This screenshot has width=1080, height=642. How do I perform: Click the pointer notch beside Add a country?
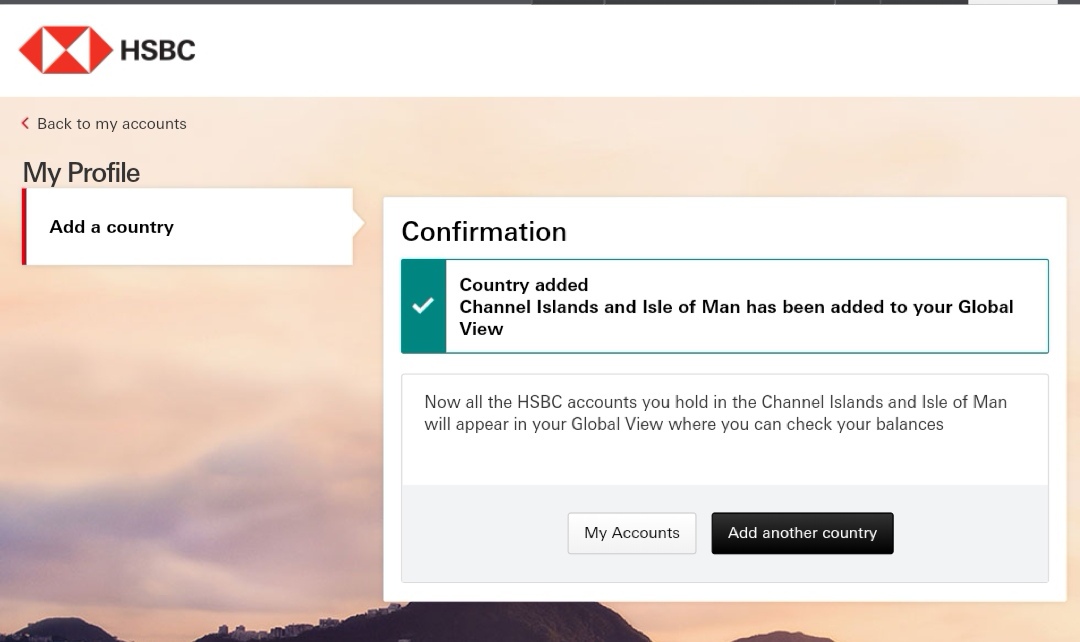pyautogui.click(x=359, y=226)
